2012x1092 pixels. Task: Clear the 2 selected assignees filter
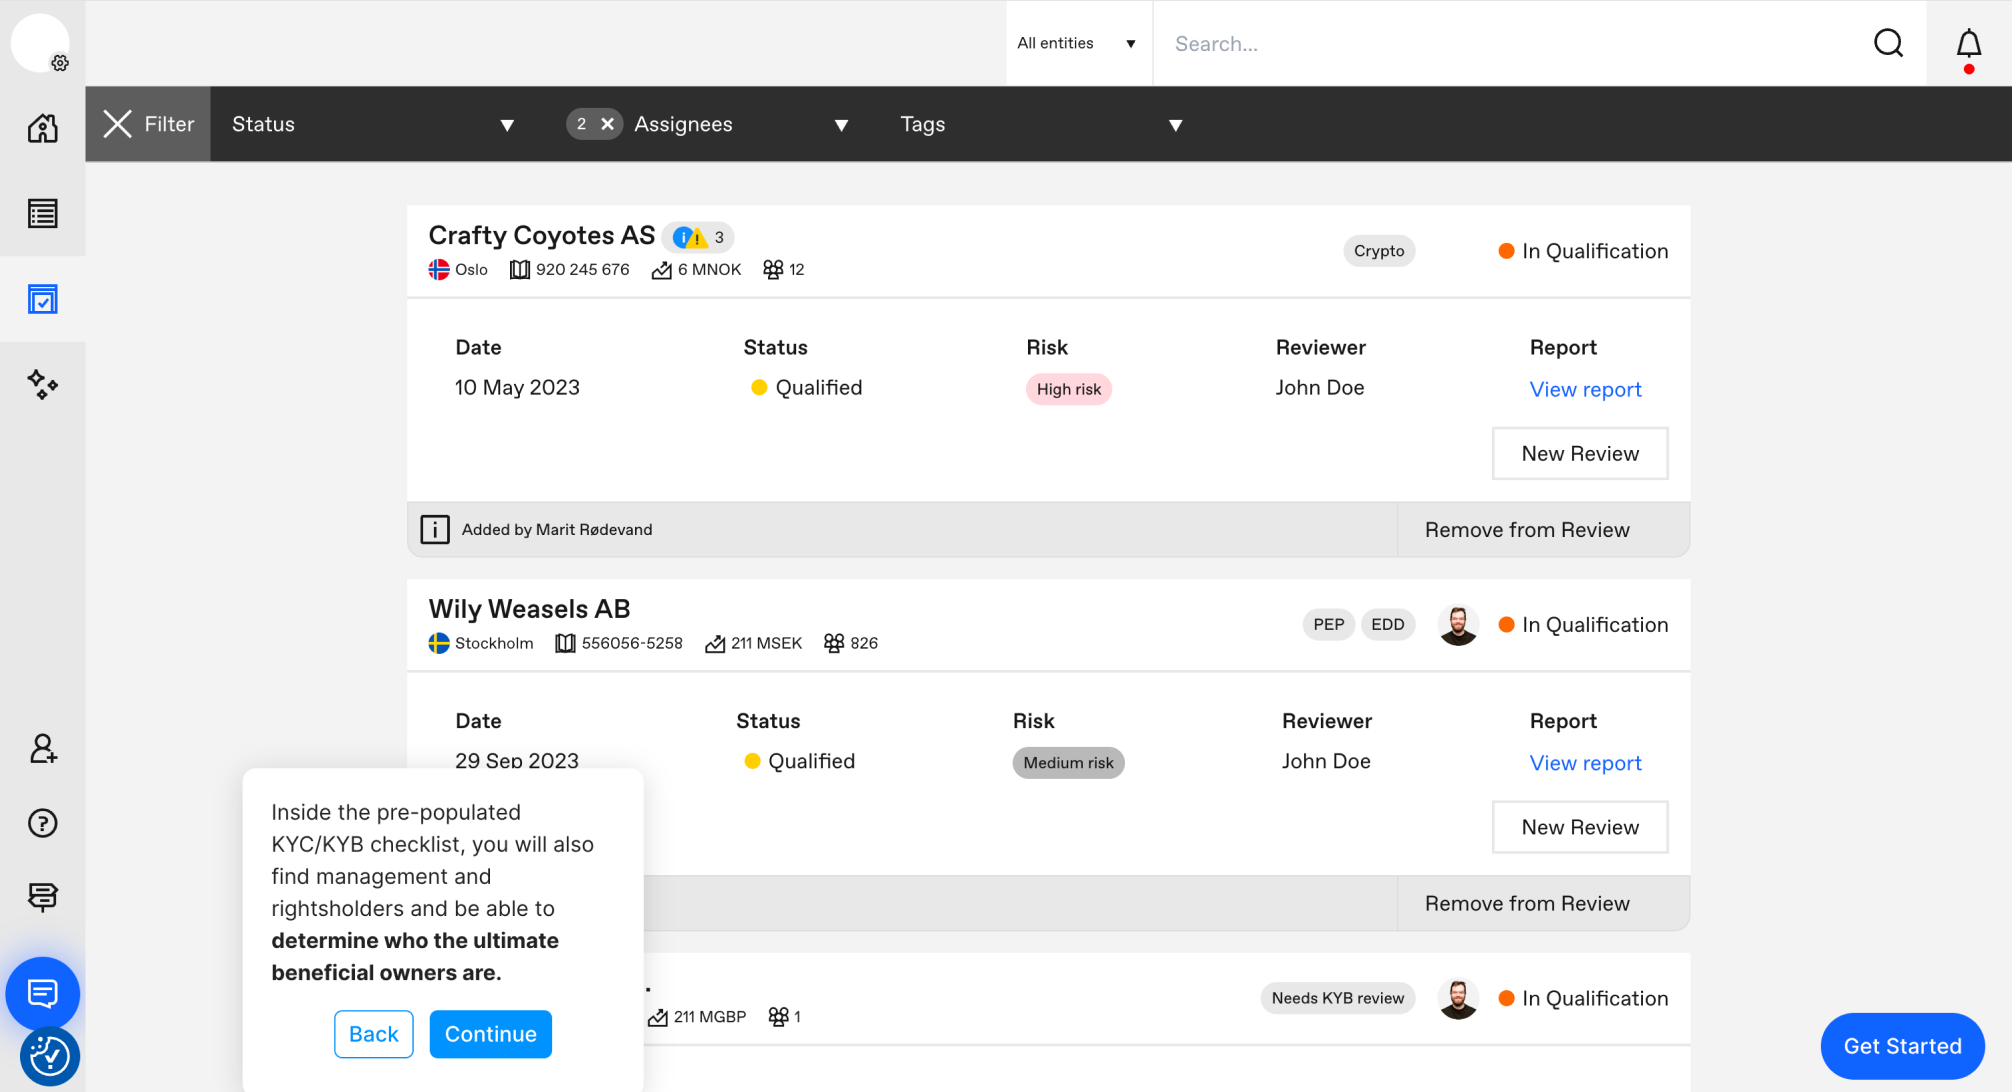[607, 124]
